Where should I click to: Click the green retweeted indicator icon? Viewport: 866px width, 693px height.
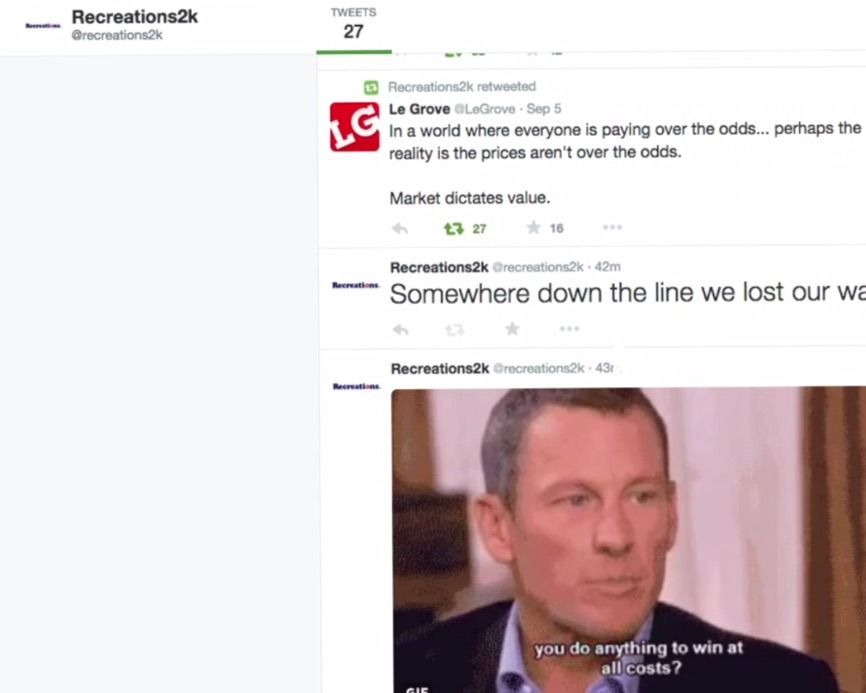[371, 87]
